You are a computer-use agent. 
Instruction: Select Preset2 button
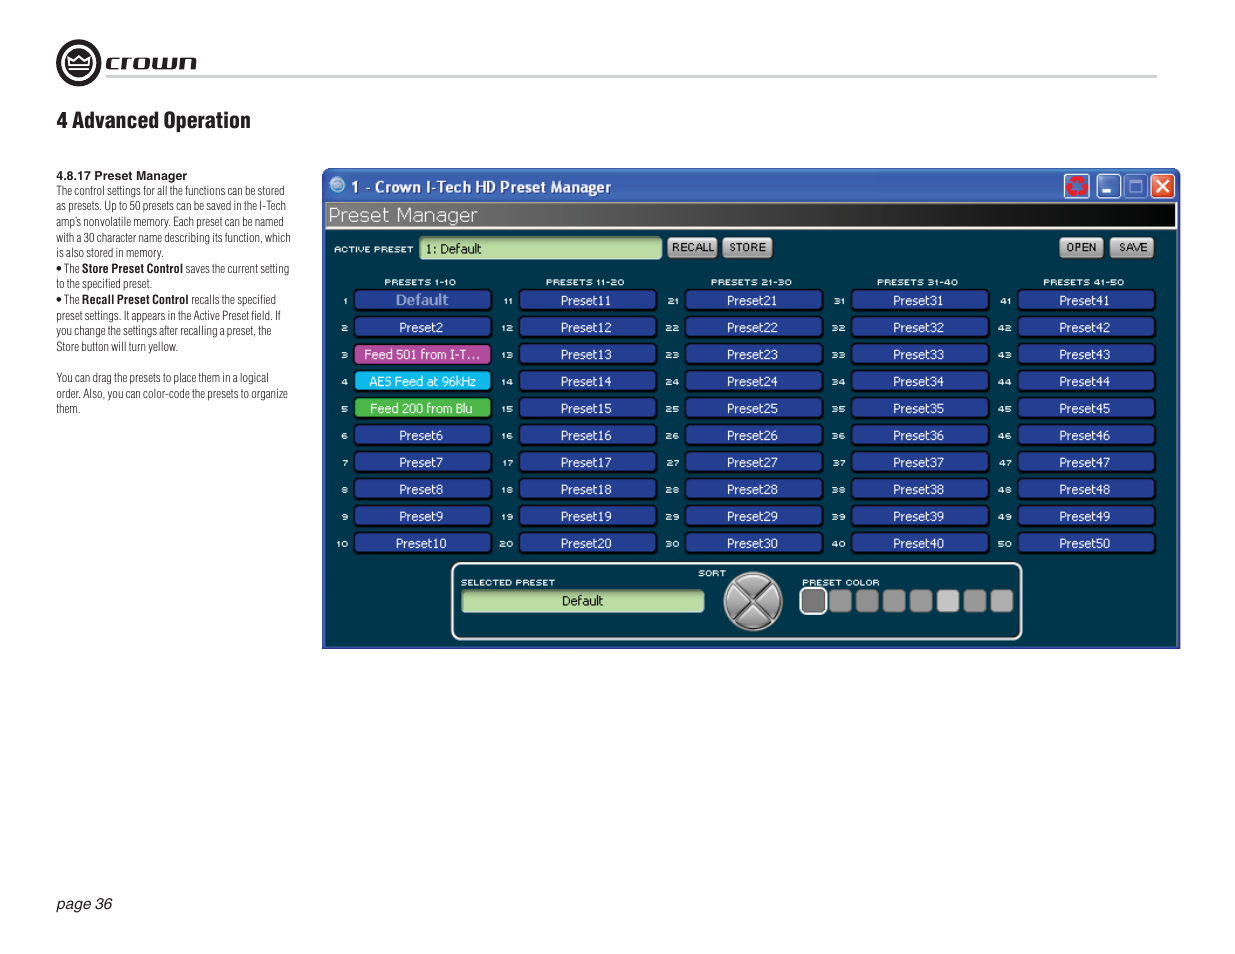coord(422,327)
